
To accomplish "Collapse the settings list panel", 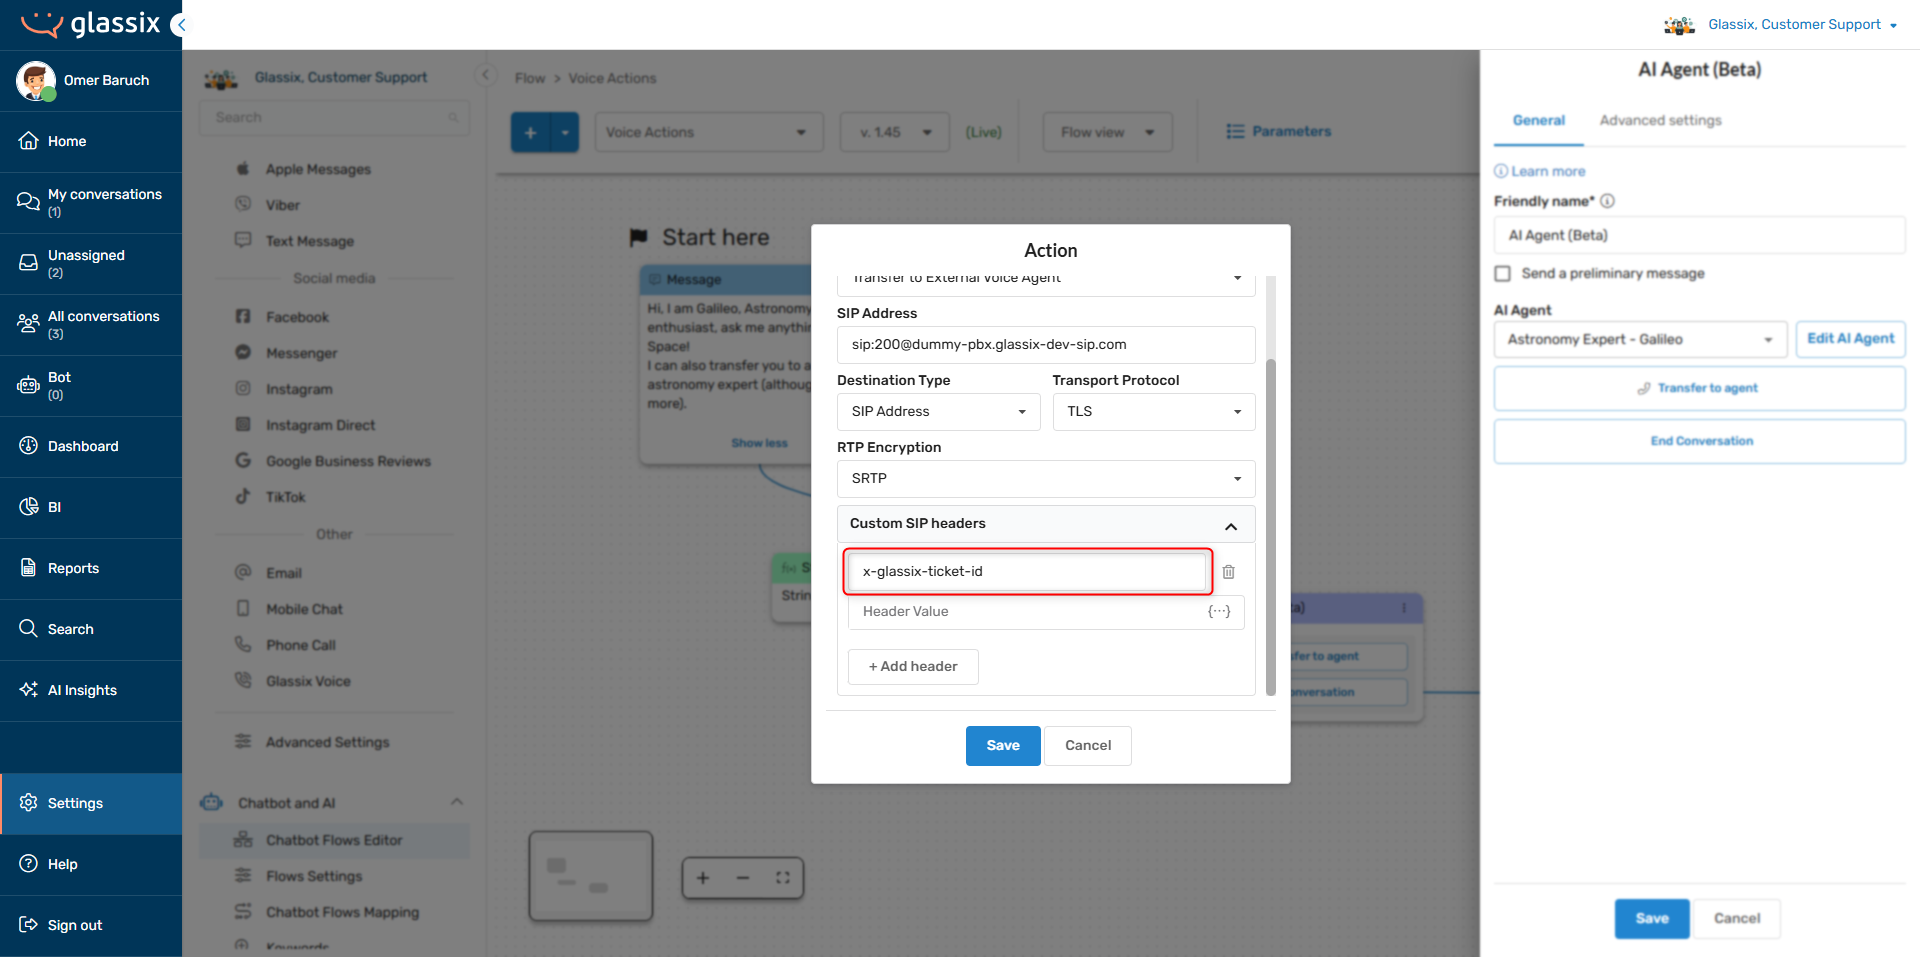I will coord(485,76).
